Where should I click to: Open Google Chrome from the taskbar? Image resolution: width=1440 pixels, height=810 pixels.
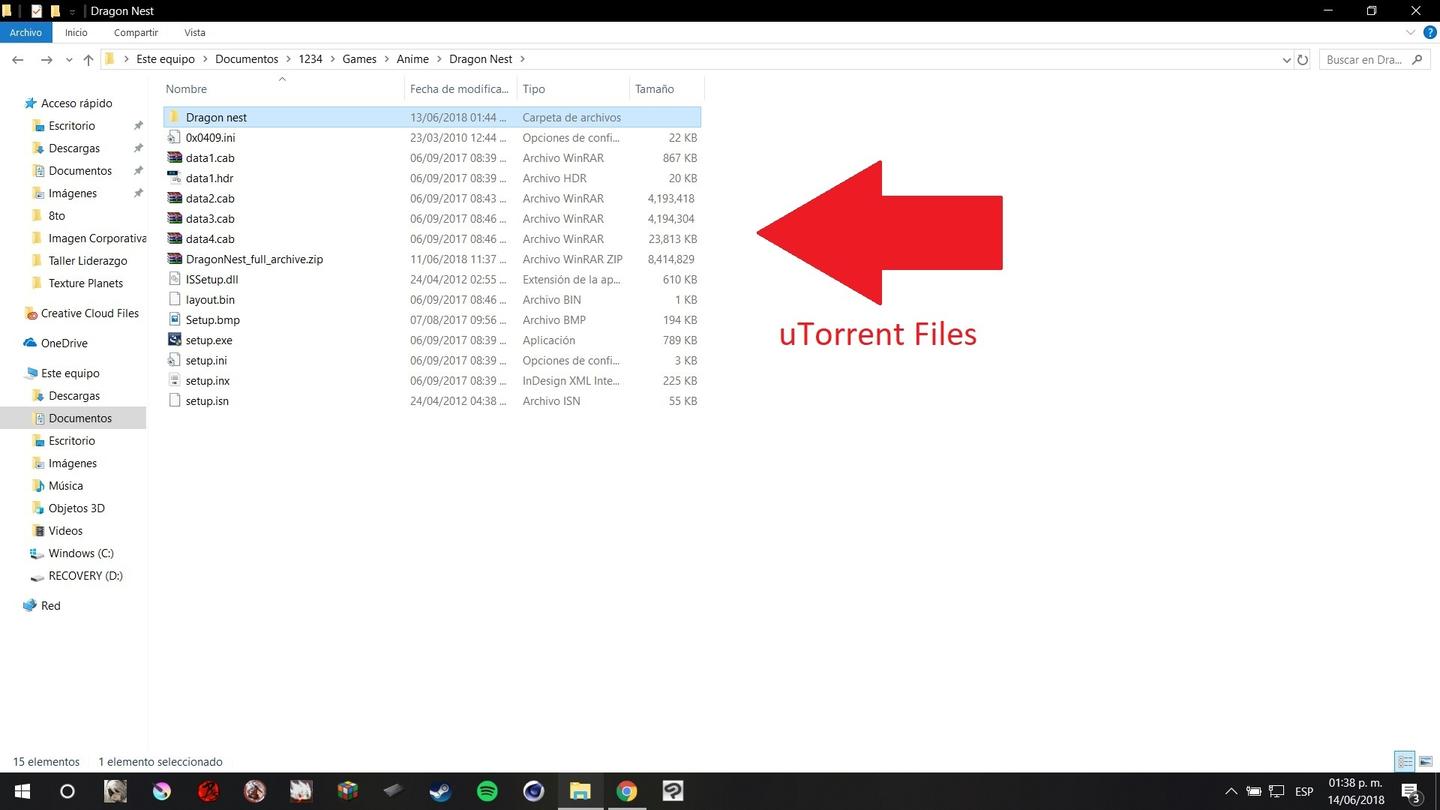pos(627,791)
